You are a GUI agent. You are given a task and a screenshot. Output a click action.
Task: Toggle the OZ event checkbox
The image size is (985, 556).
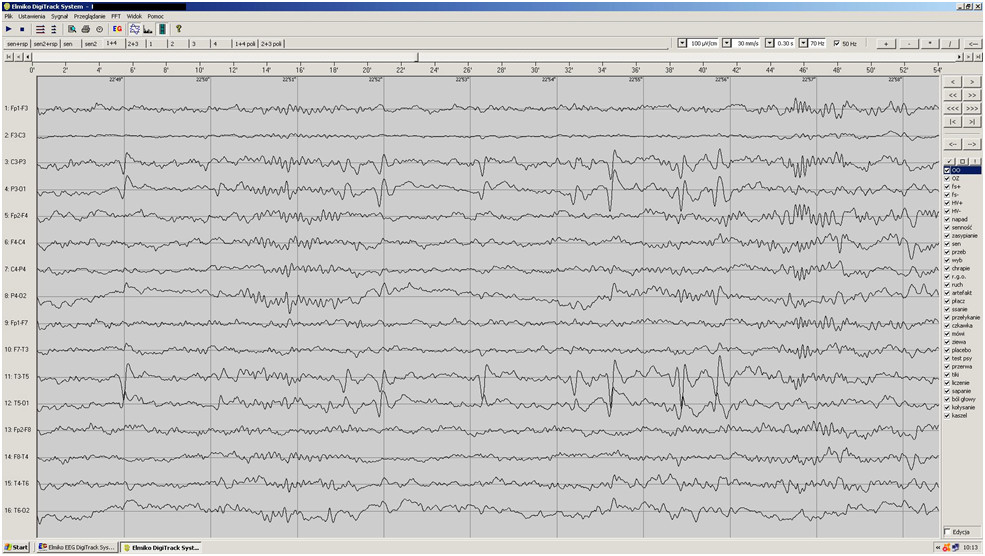[x=947, y=178]
